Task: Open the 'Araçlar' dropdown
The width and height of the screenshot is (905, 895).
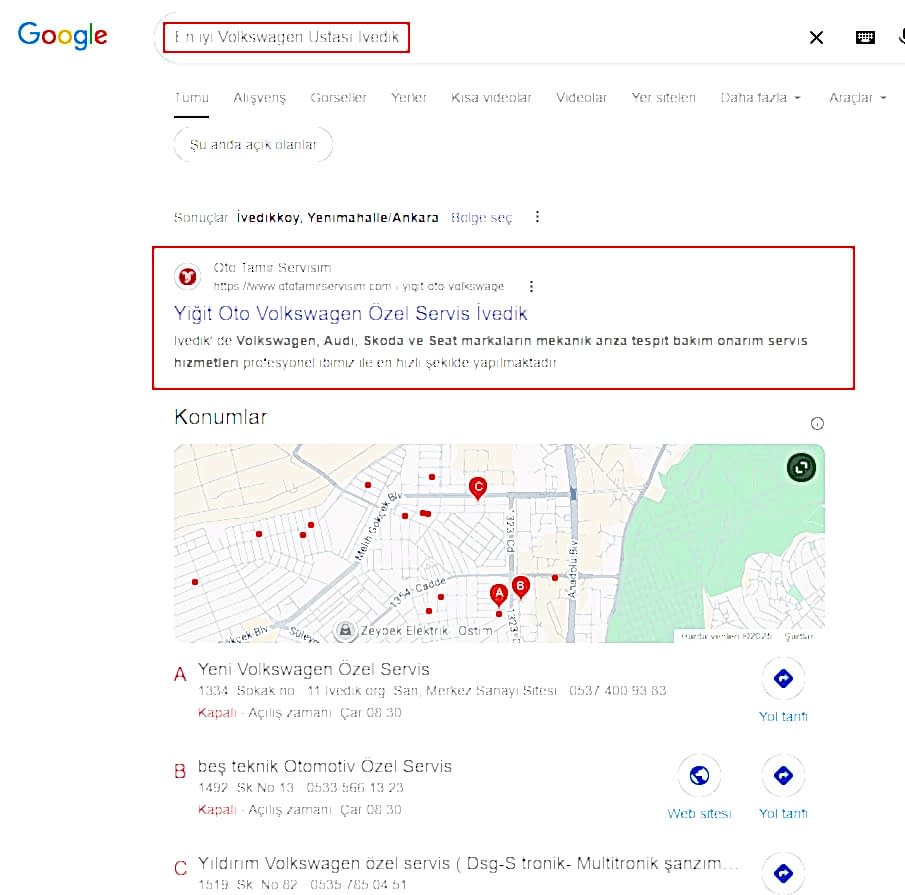Action: click(x=857, y=98)
